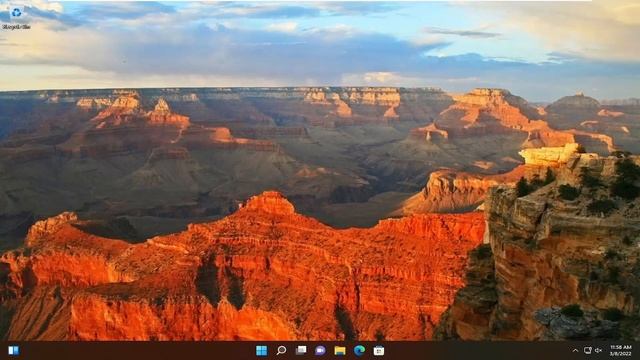Open the Windows Start menu
This screenshot has height=360, width=640.
(261, 350)
